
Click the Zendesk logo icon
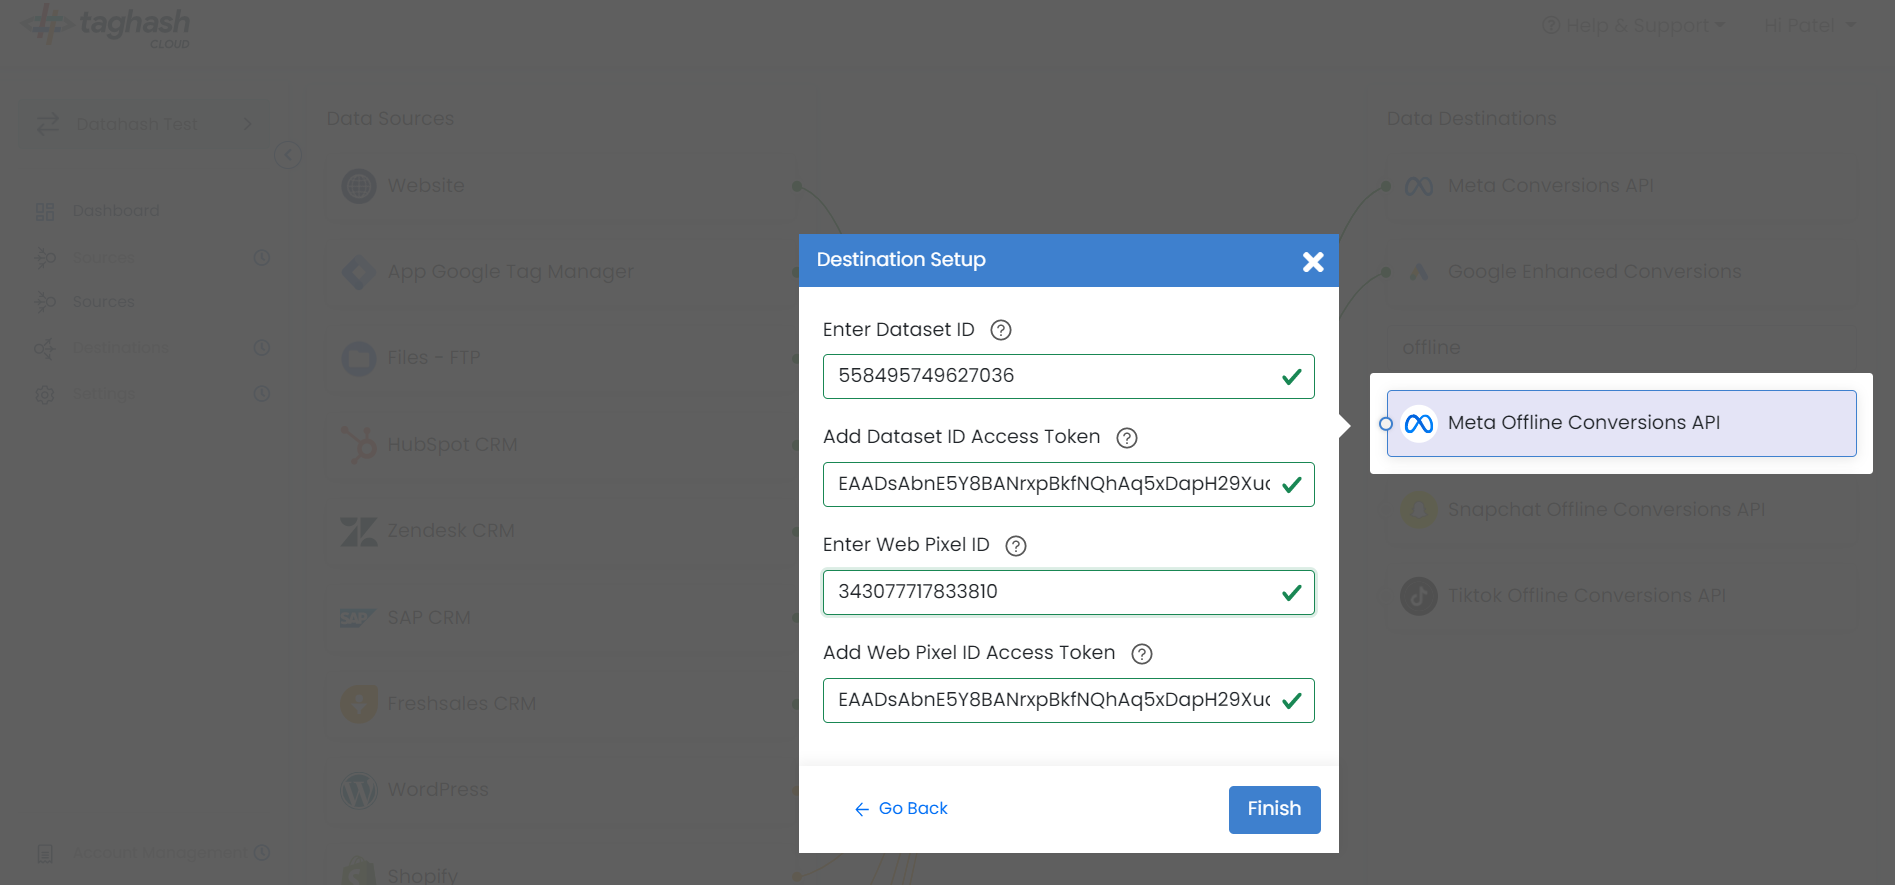click(359, 531)
